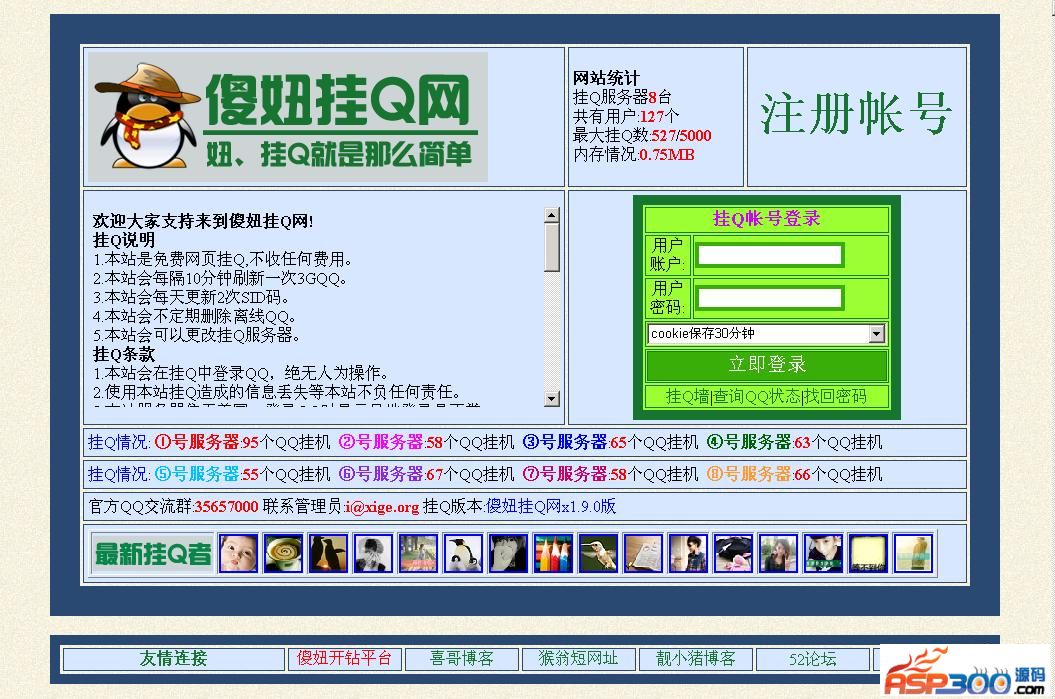Focus the 用户账户 username input field
Image resolution: width=1055 pixels, height=699 pixels.
770,256
